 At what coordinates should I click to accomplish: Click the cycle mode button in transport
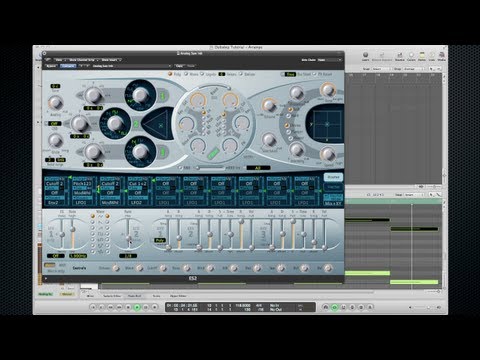335,307
